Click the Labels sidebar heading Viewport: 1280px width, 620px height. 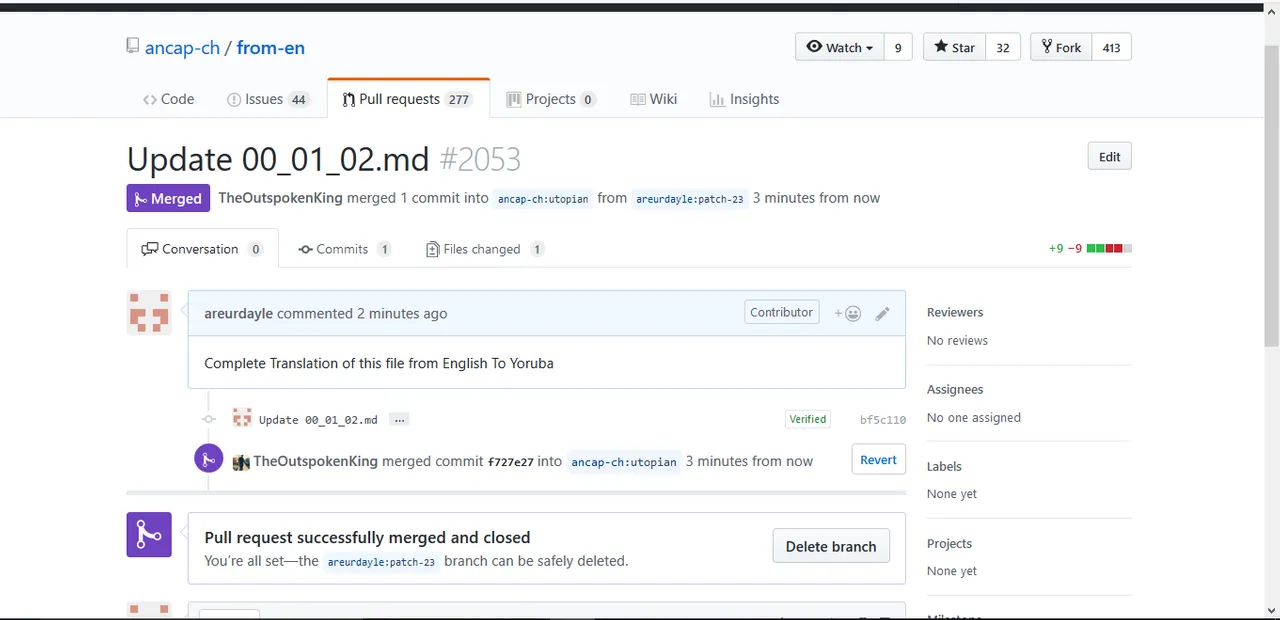[x=944, y=466]
